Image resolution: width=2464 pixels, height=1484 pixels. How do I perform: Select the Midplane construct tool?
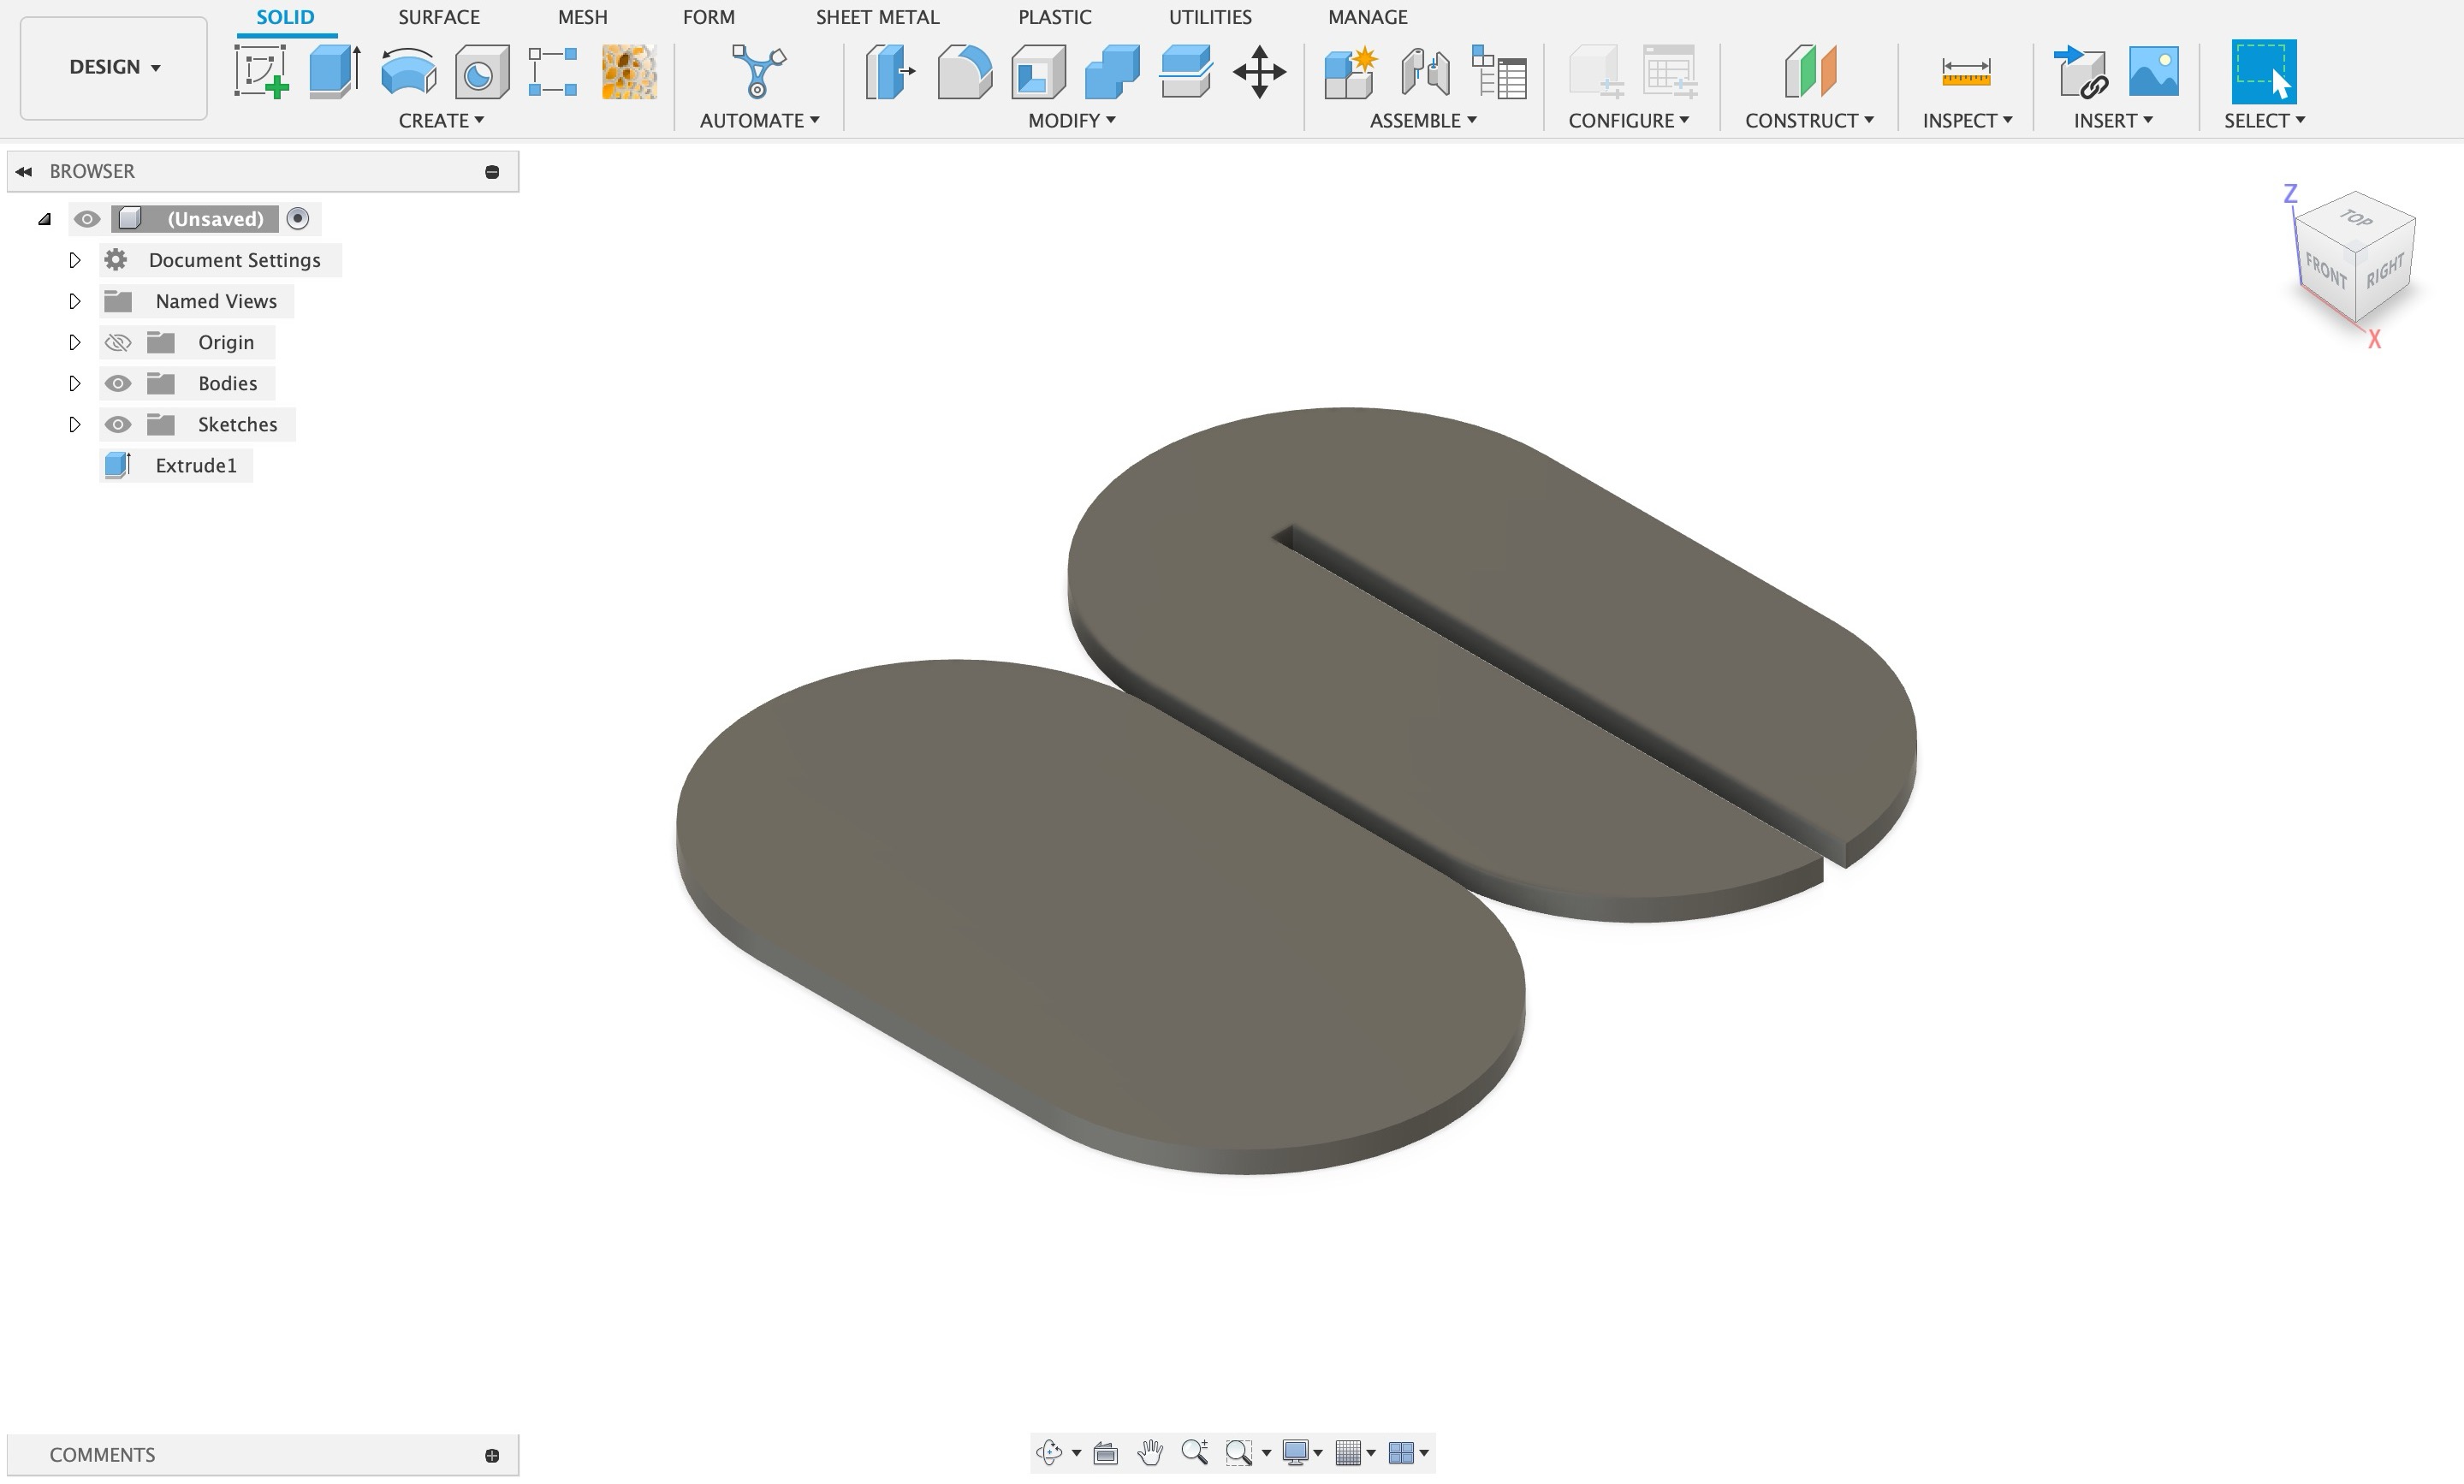pyautogui.click(x=1810, y=71)
